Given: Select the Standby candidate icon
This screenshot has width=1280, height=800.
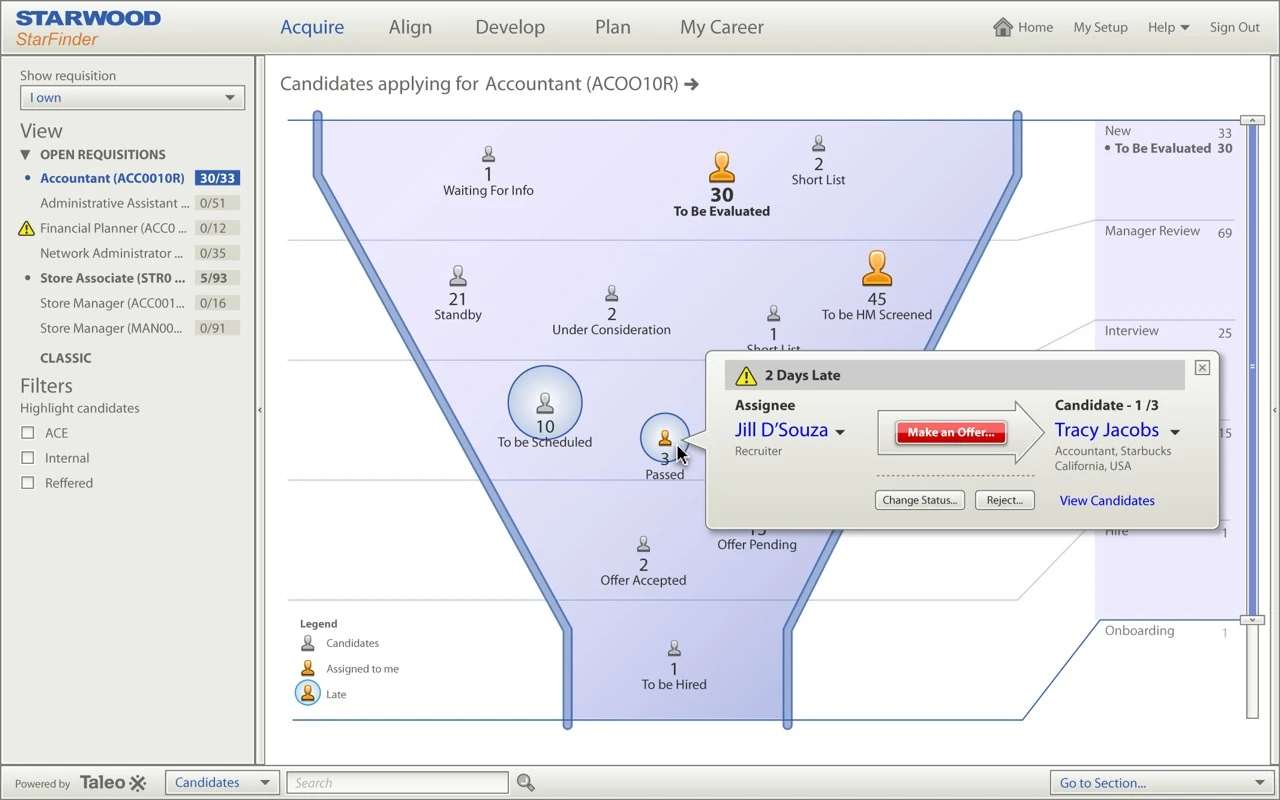Looking at the screenshot, I should (458, 276).
